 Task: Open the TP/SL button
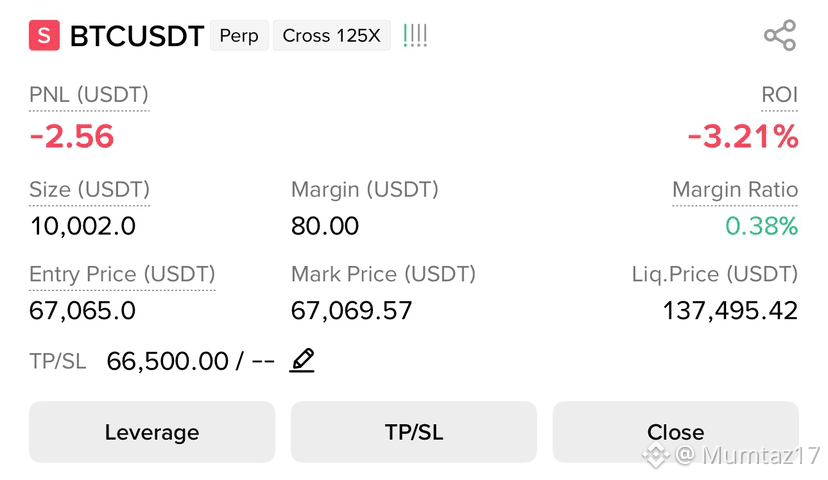[414, 432]
